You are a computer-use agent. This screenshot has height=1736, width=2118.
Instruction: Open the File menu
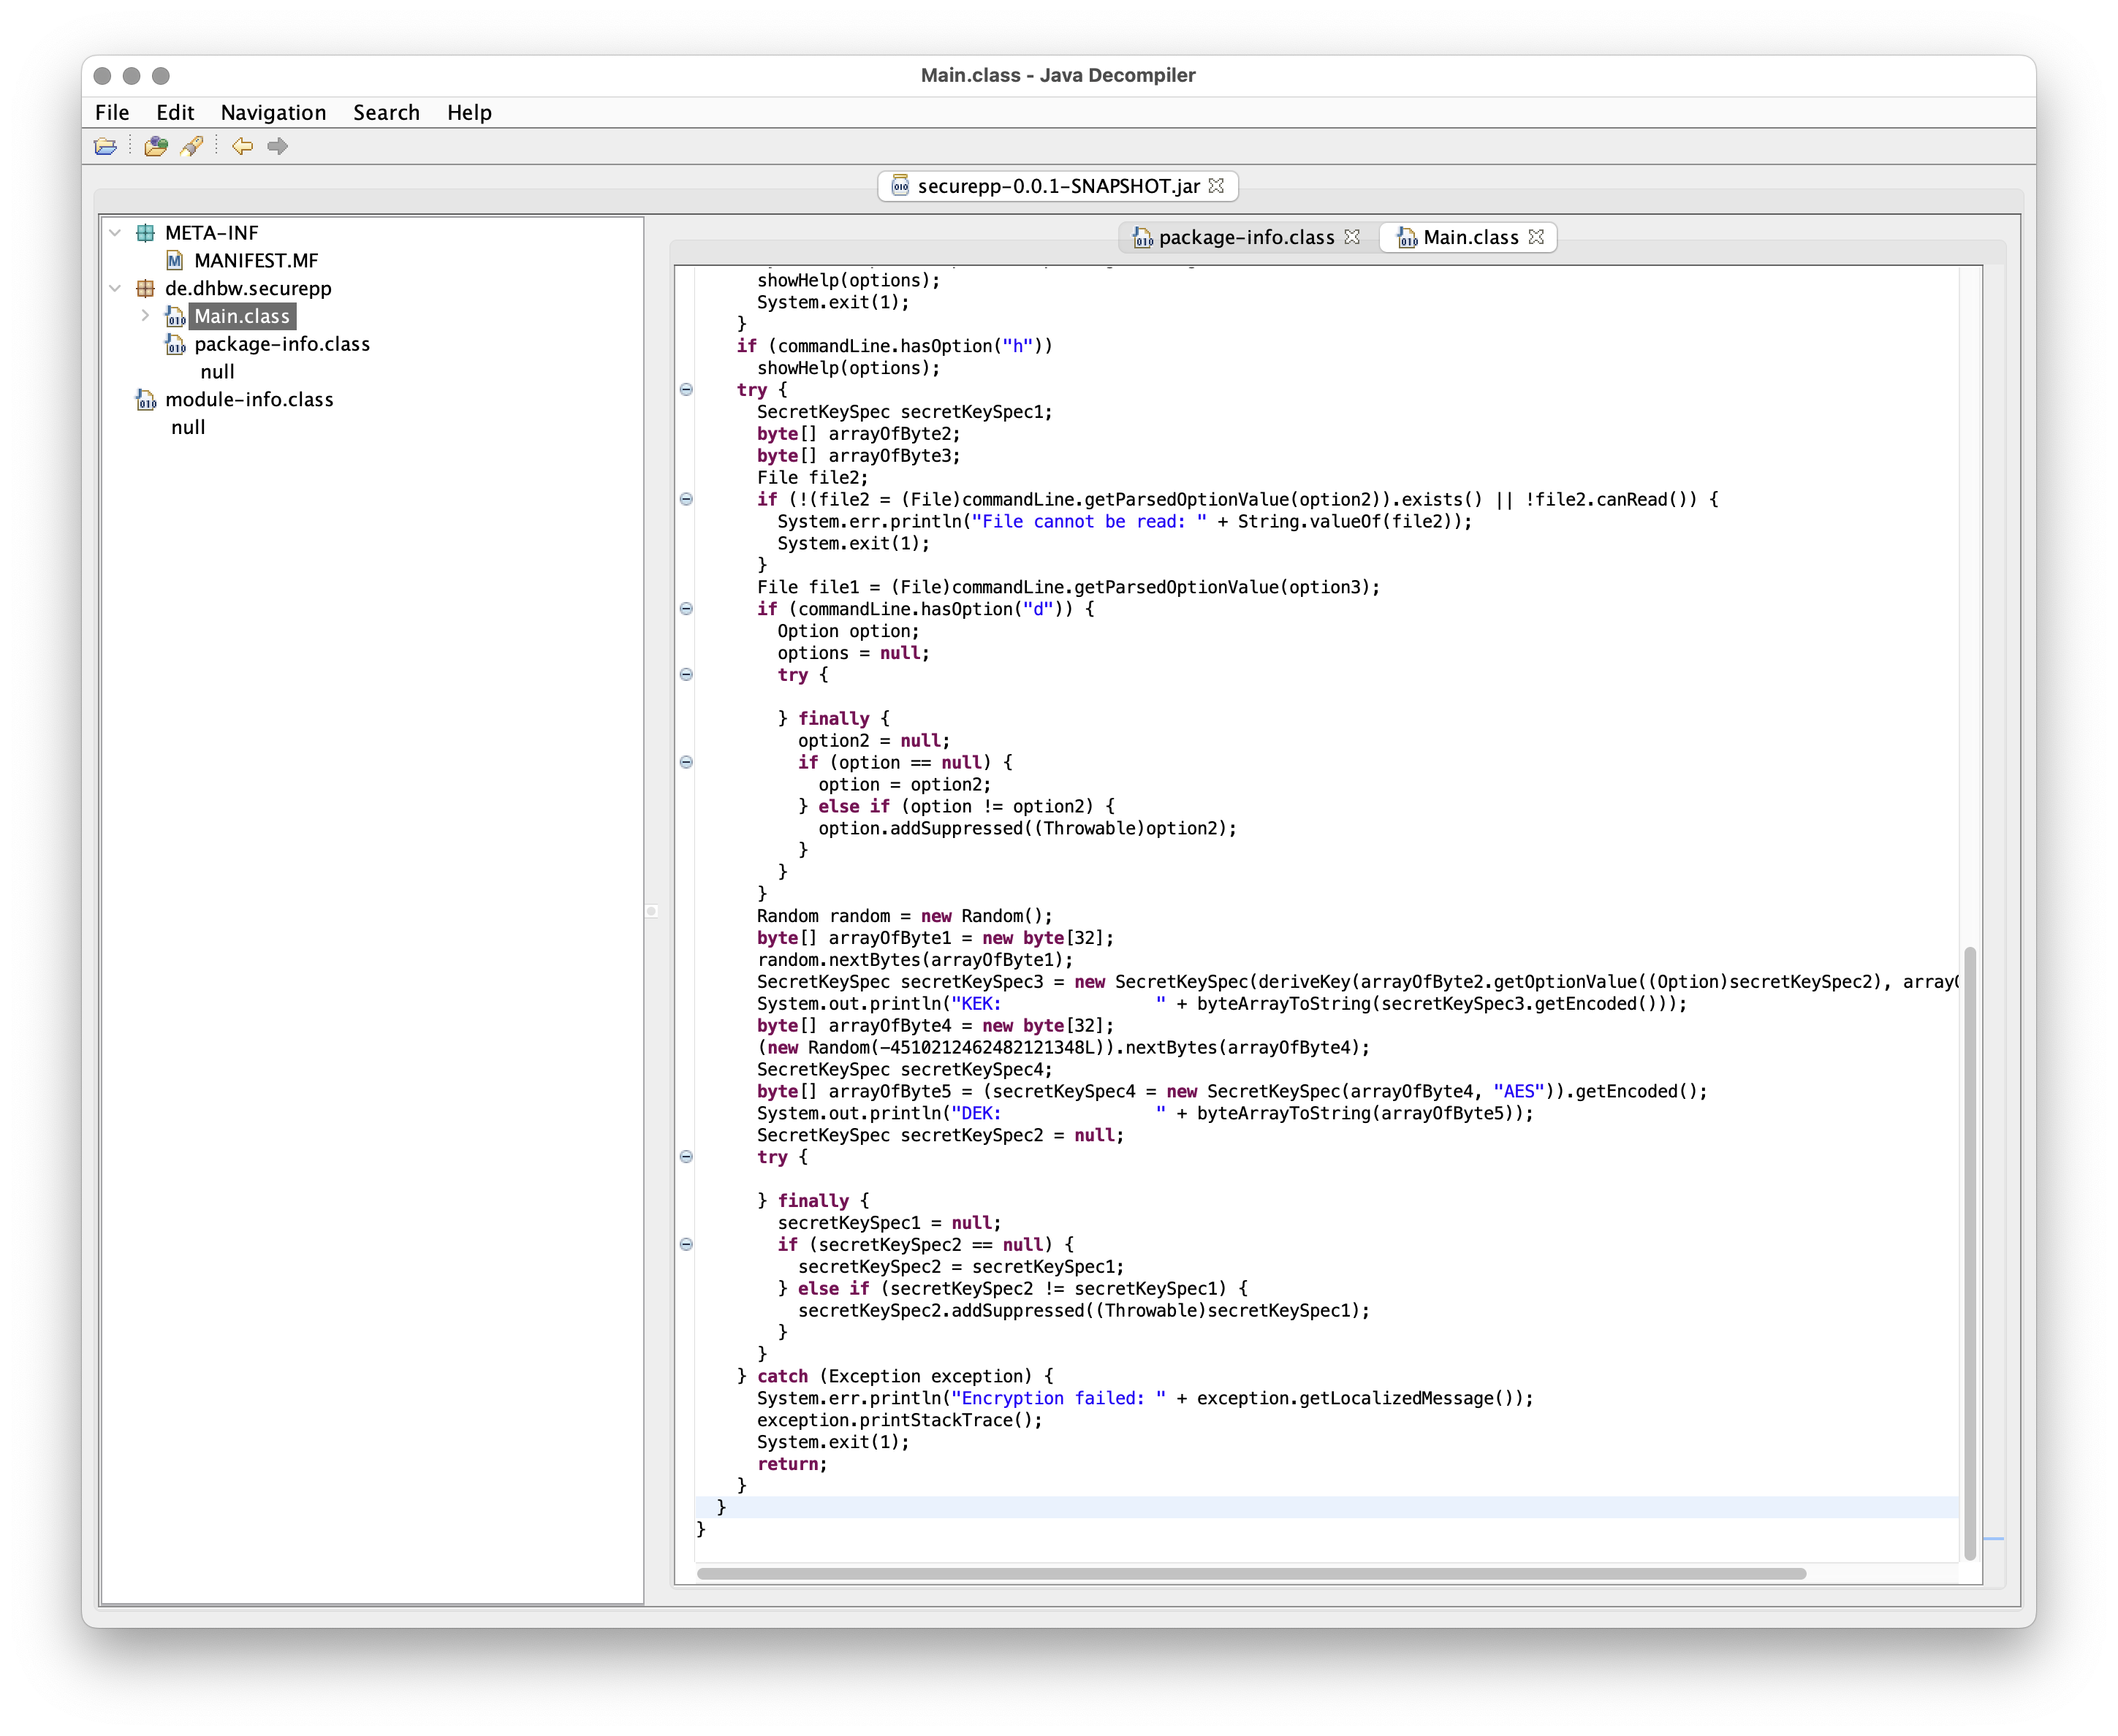(114, 111)
